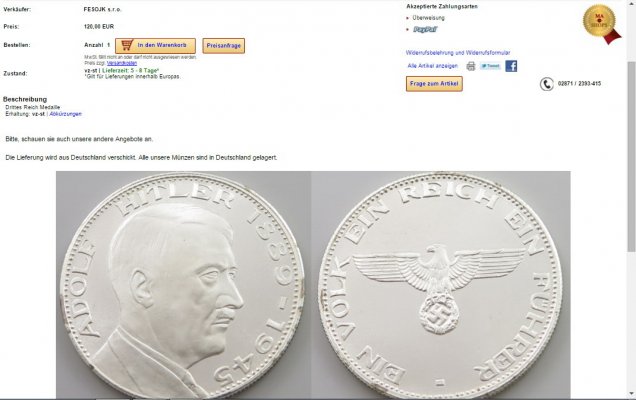Screen dimensions: 636x400
Task: Open the coin obverse portrait image
Action: (x=183, y=285)
